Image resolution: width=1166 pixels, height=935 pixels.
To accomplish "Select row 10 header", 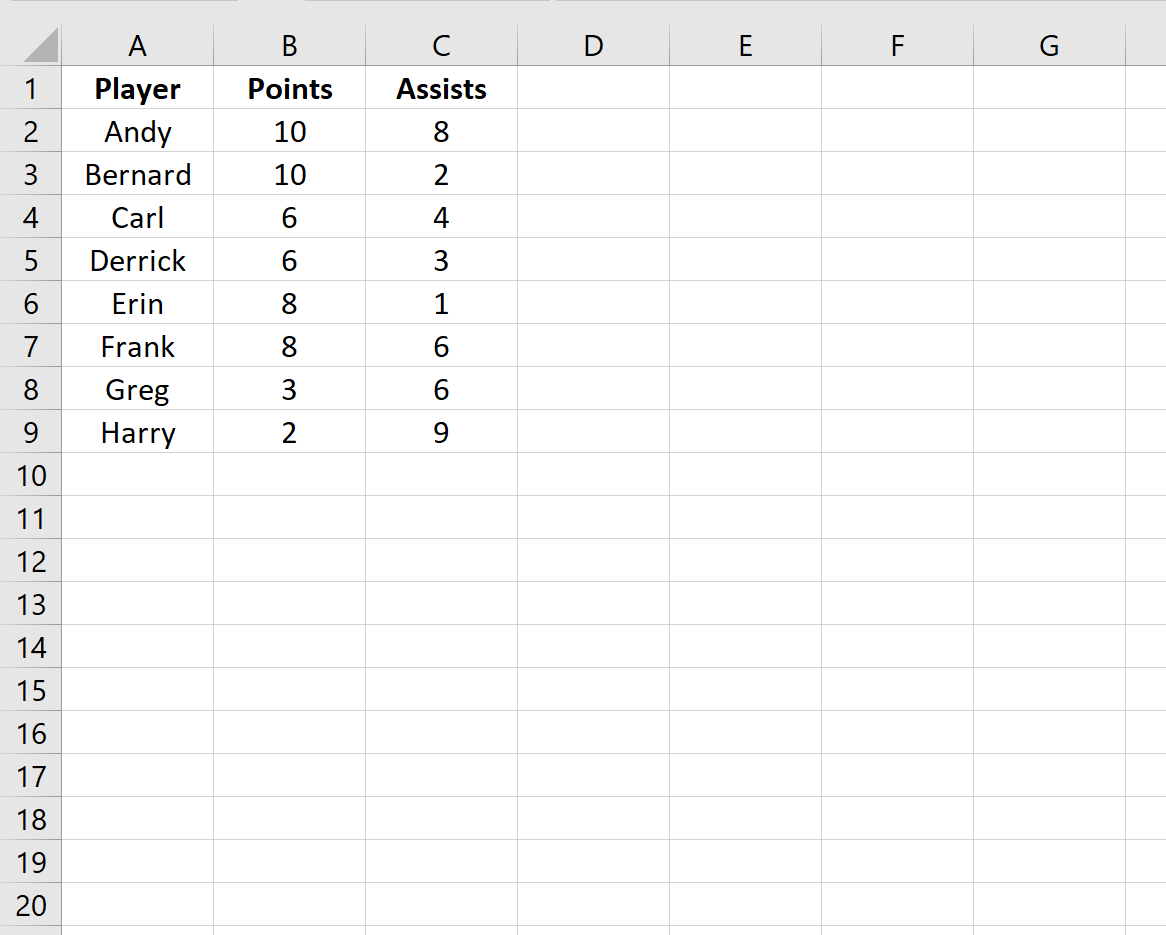I will pyautogui.click(x=31, y=476).
